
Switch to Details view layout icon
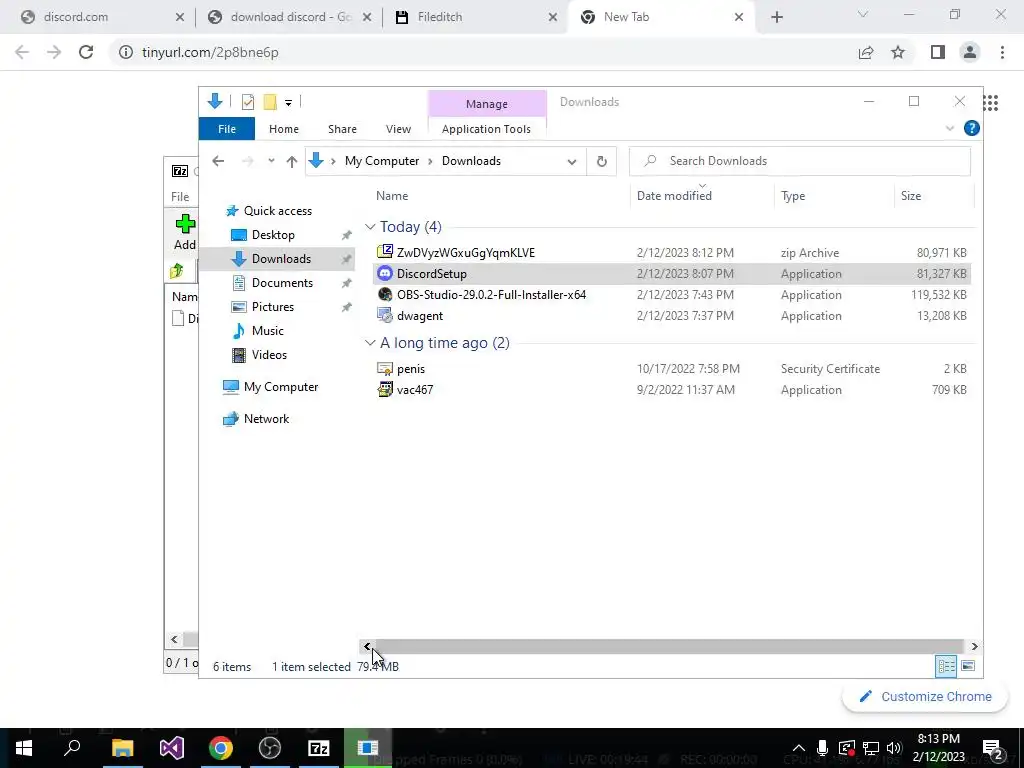pos(946,666)
